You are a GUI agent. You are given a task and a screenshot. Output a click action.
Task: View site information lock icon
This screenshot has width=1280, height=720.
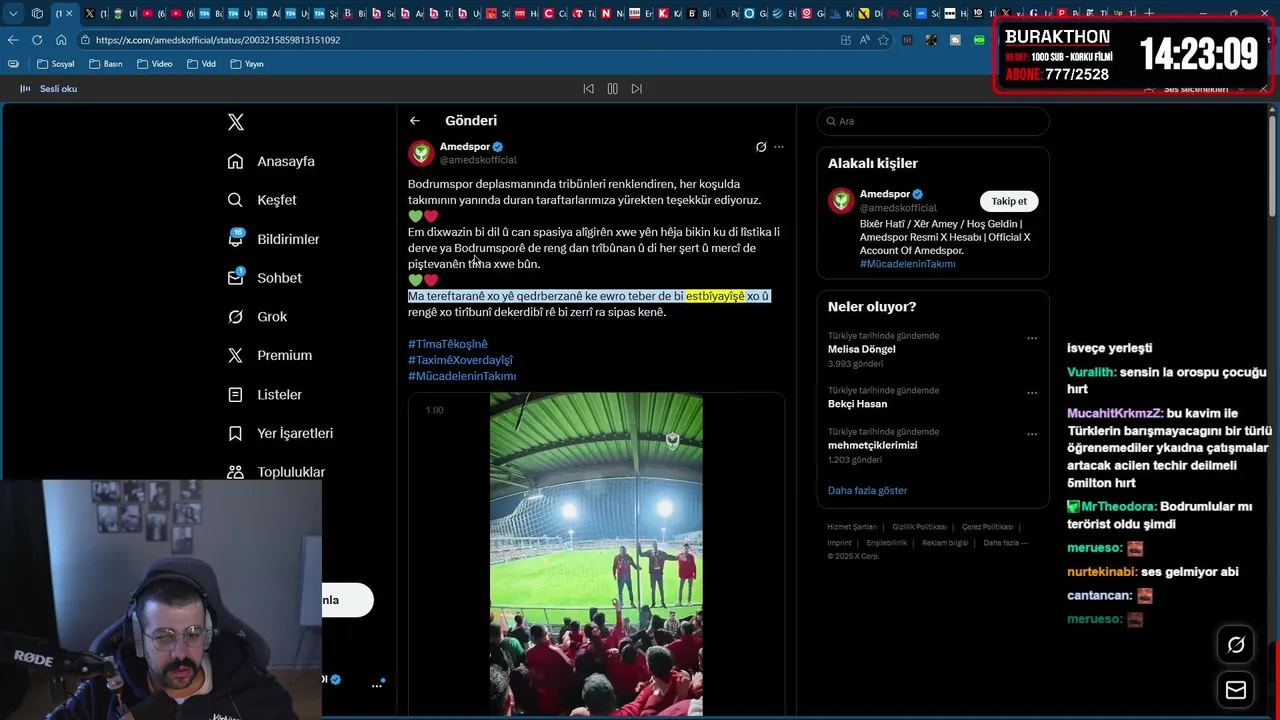click(x=87, y=40)
